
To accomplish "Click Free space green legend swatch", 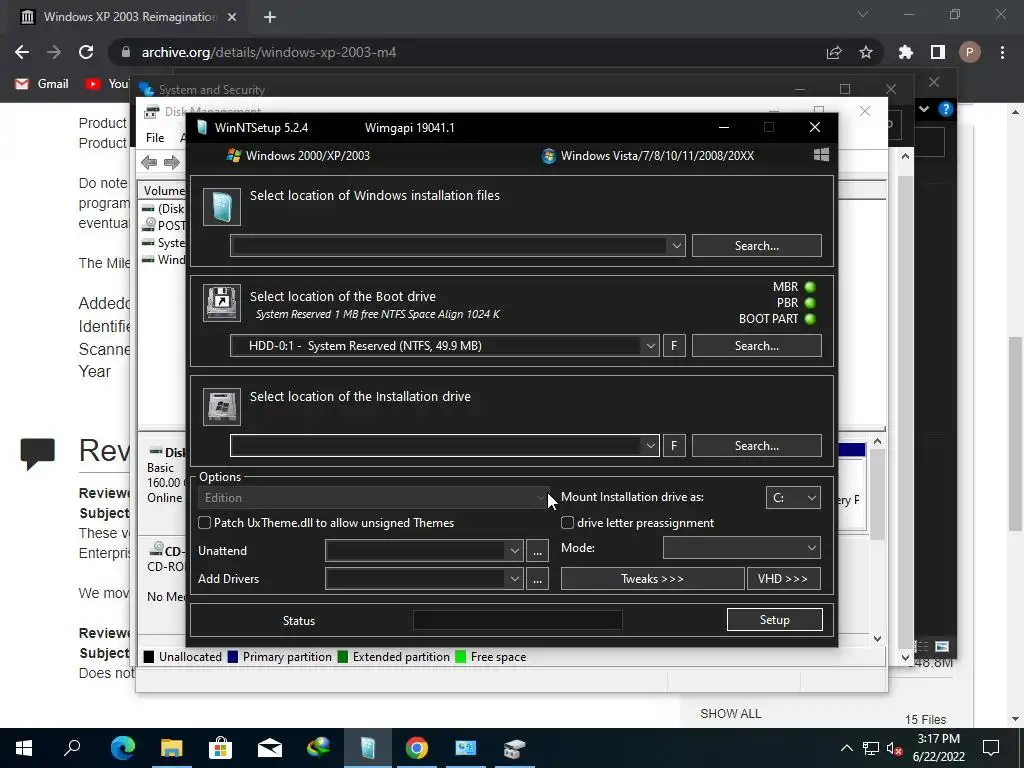I will 460,657.
